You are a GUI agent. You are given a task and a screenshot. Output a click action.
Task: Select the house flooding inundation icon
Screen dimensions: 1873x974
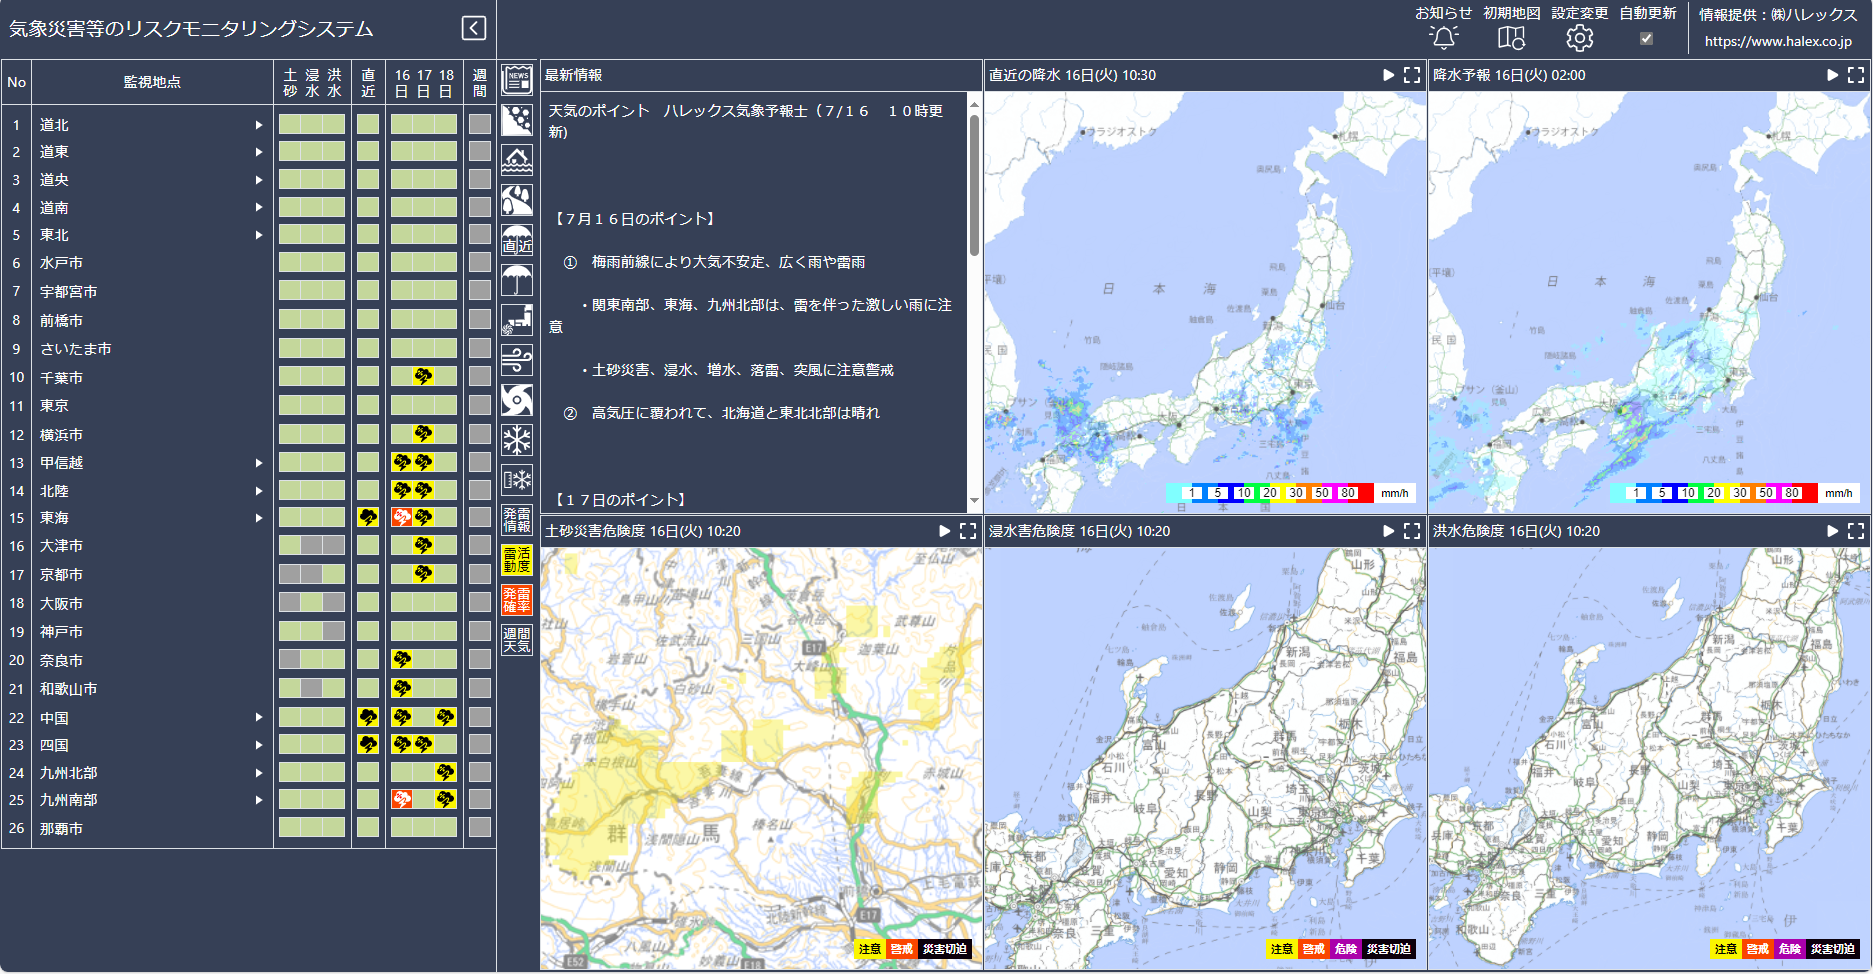(x=516, y=160)
